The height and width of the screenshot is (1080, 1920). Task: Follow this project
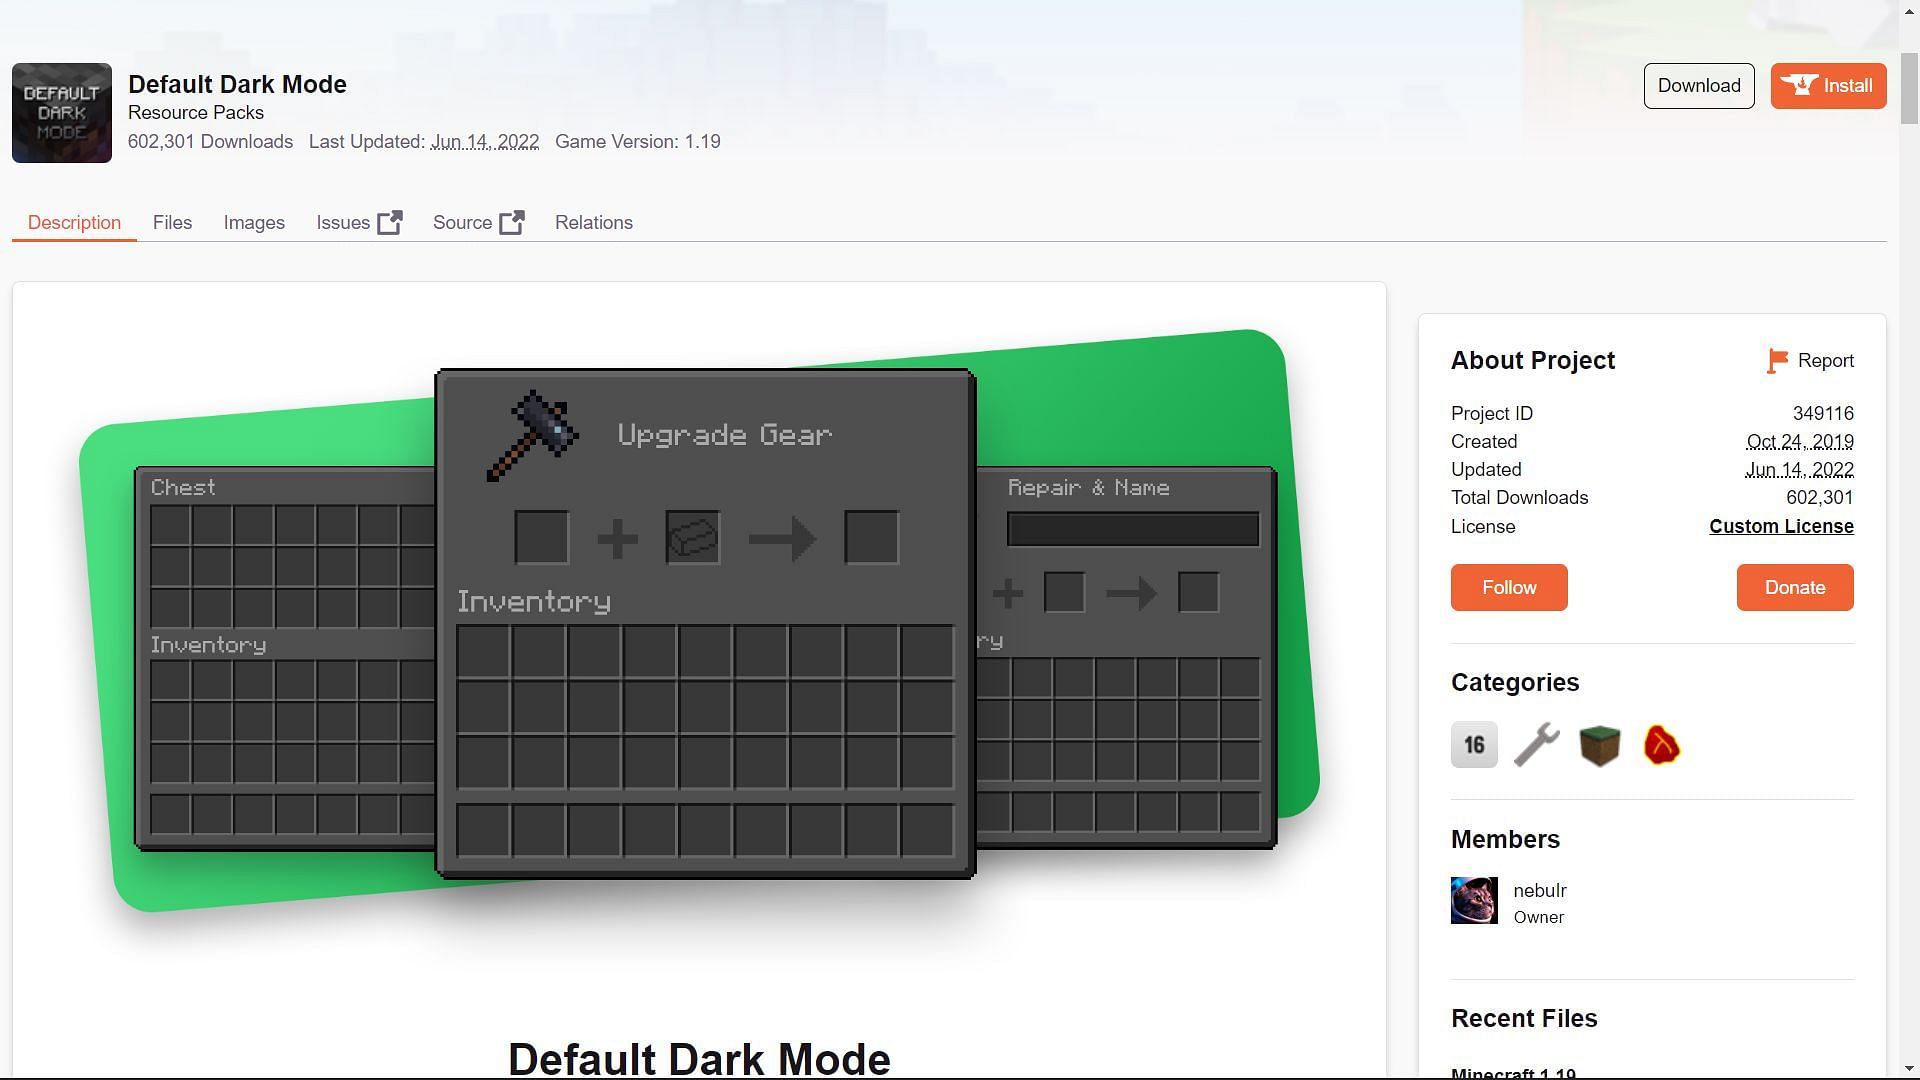1509,588
